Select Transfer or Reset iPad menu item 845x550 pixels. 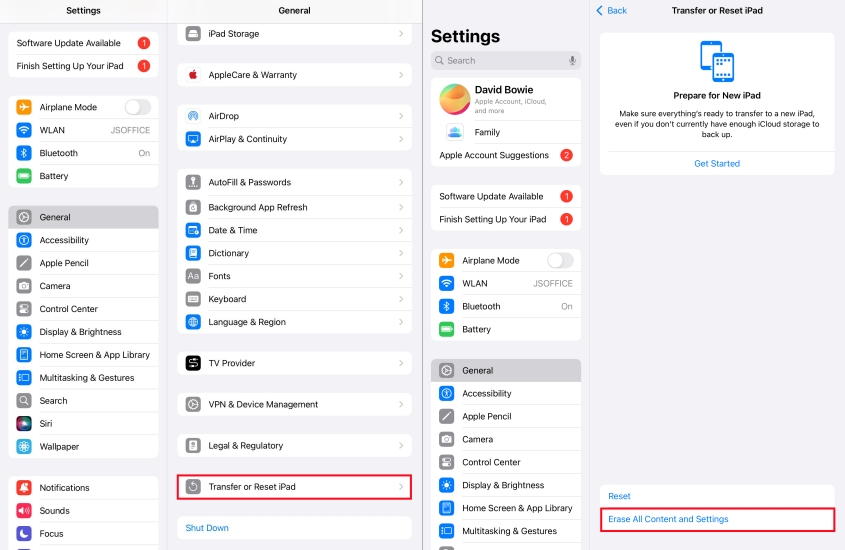point(294,487)
